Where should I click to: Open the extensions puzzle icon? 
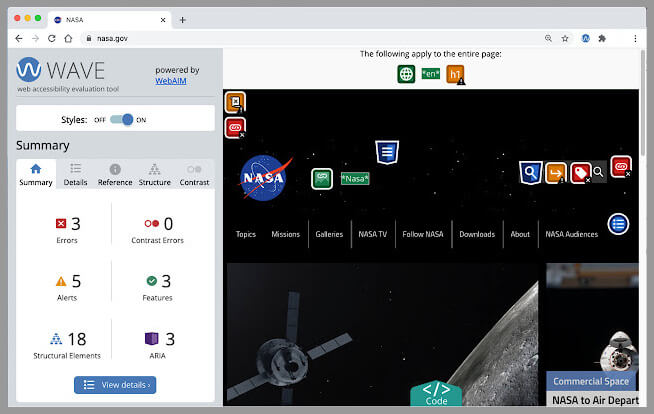tap(602, 38)
